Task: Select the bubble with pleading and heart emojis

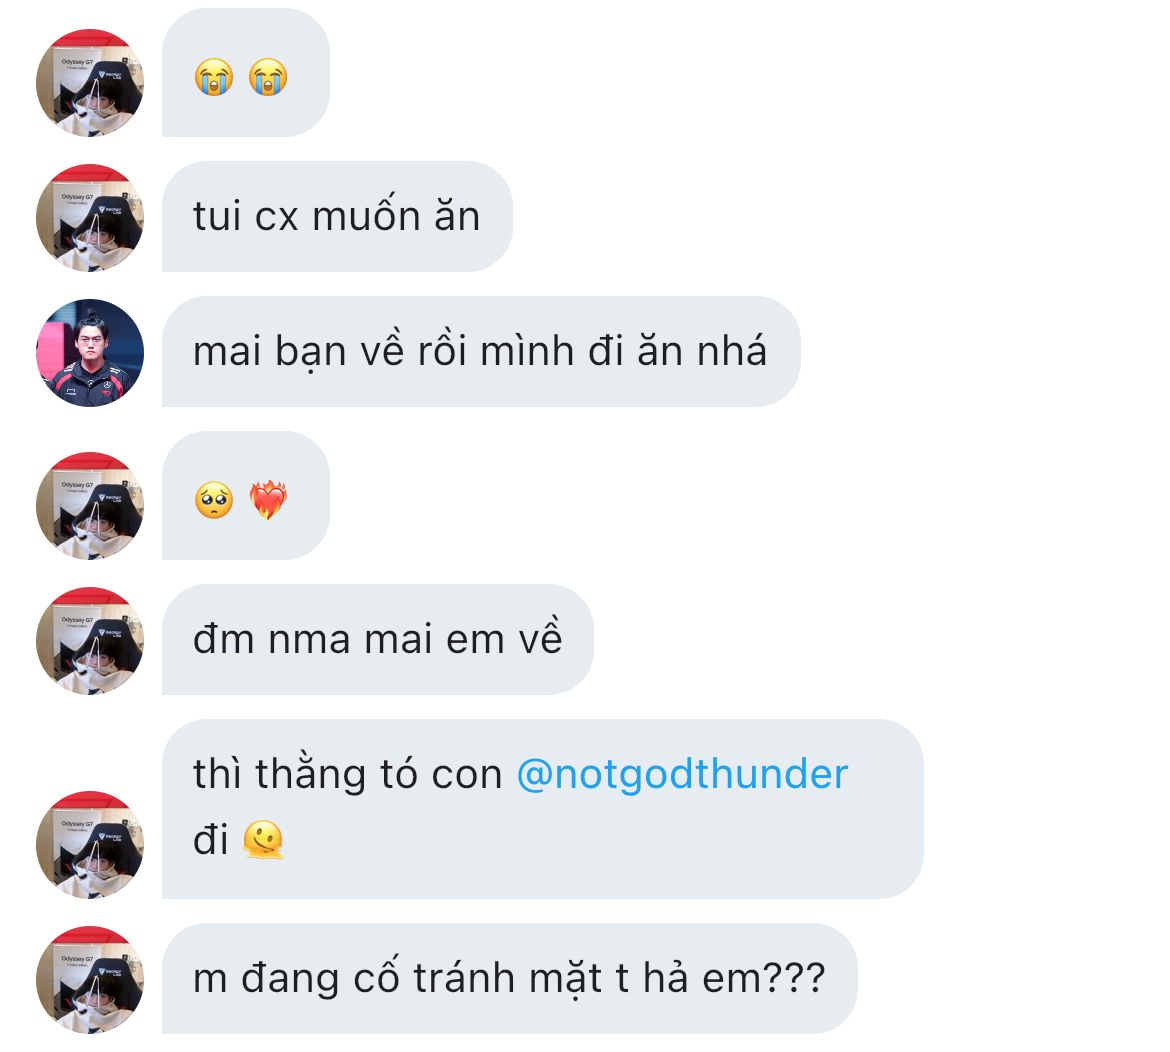Action: [x=246, y=495]
